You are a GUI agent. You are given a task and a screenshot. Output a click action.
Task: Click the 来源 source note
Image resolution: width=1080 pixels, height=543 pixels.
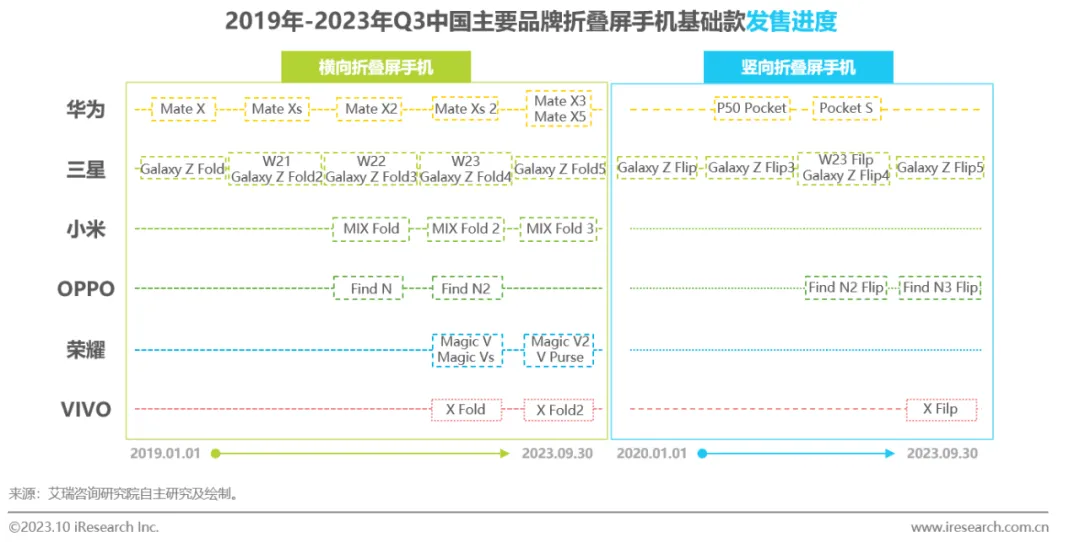[x=124, y=494]
